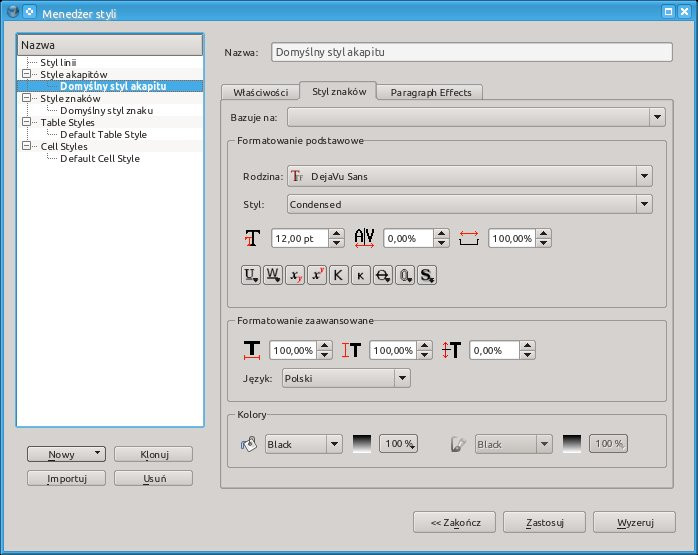Click the Small Caps text effect icon
This screenshot has width=698, height=555.
361,275
